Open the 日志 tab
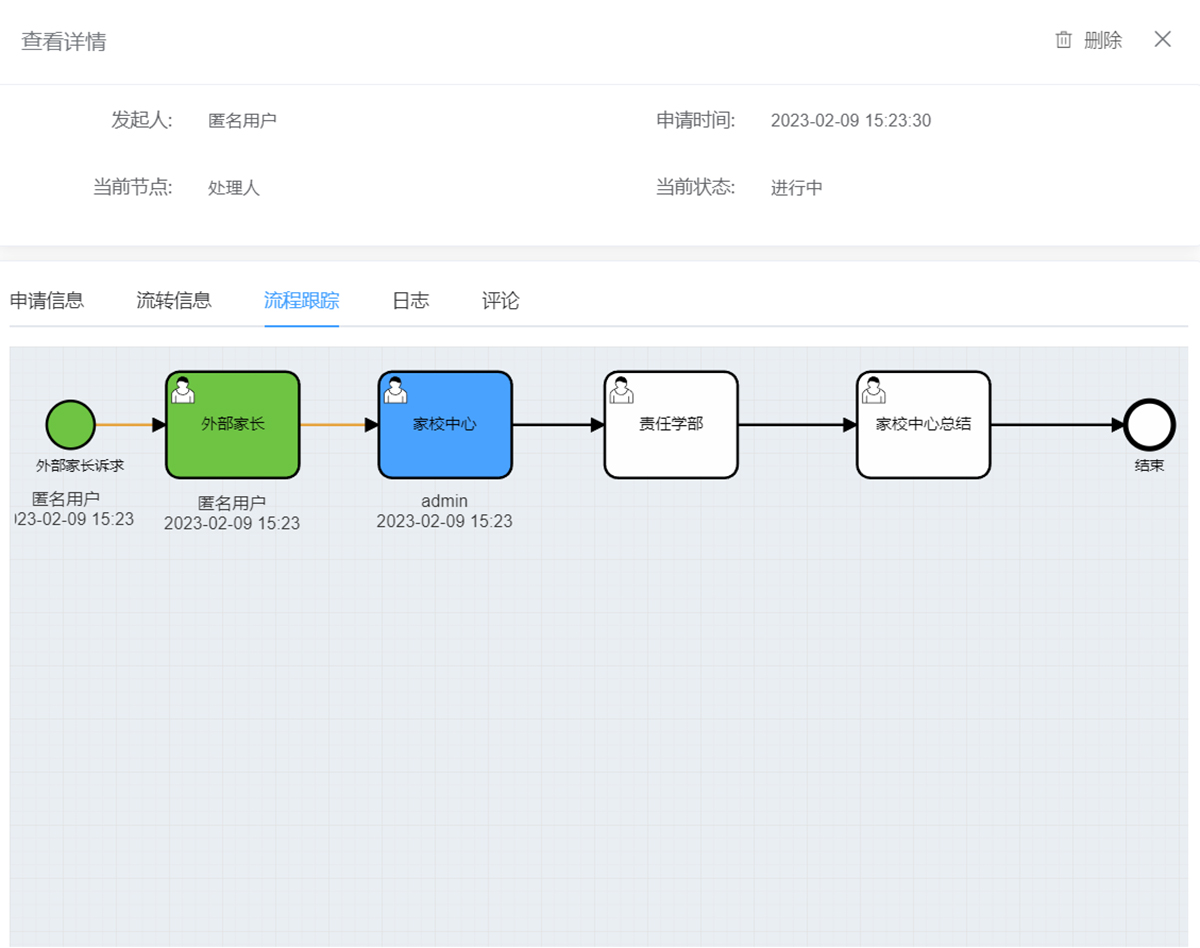The width and height of the screenshot is (1200, 948). pos(411,300)
